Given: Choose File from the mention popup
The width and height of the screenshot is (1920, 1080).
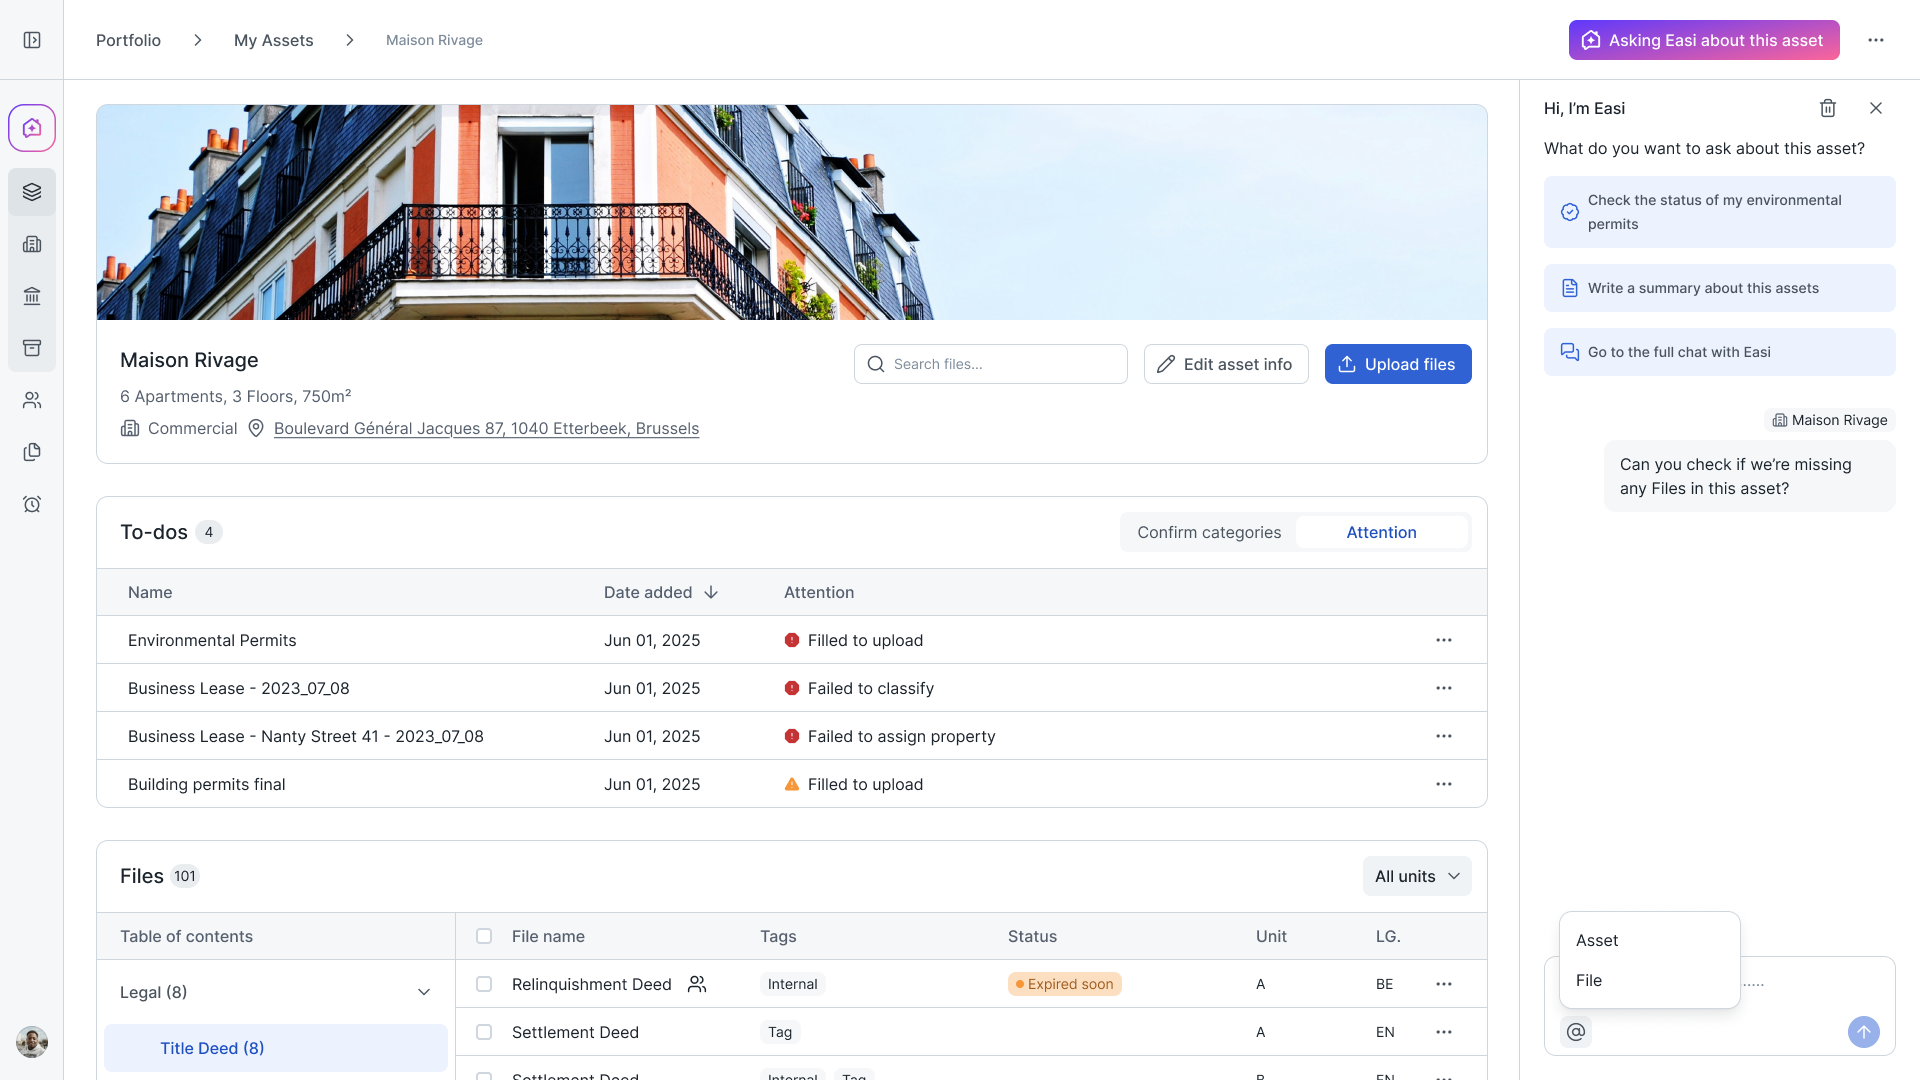Looking at the screenshot, I should [x=1589, y=980].
